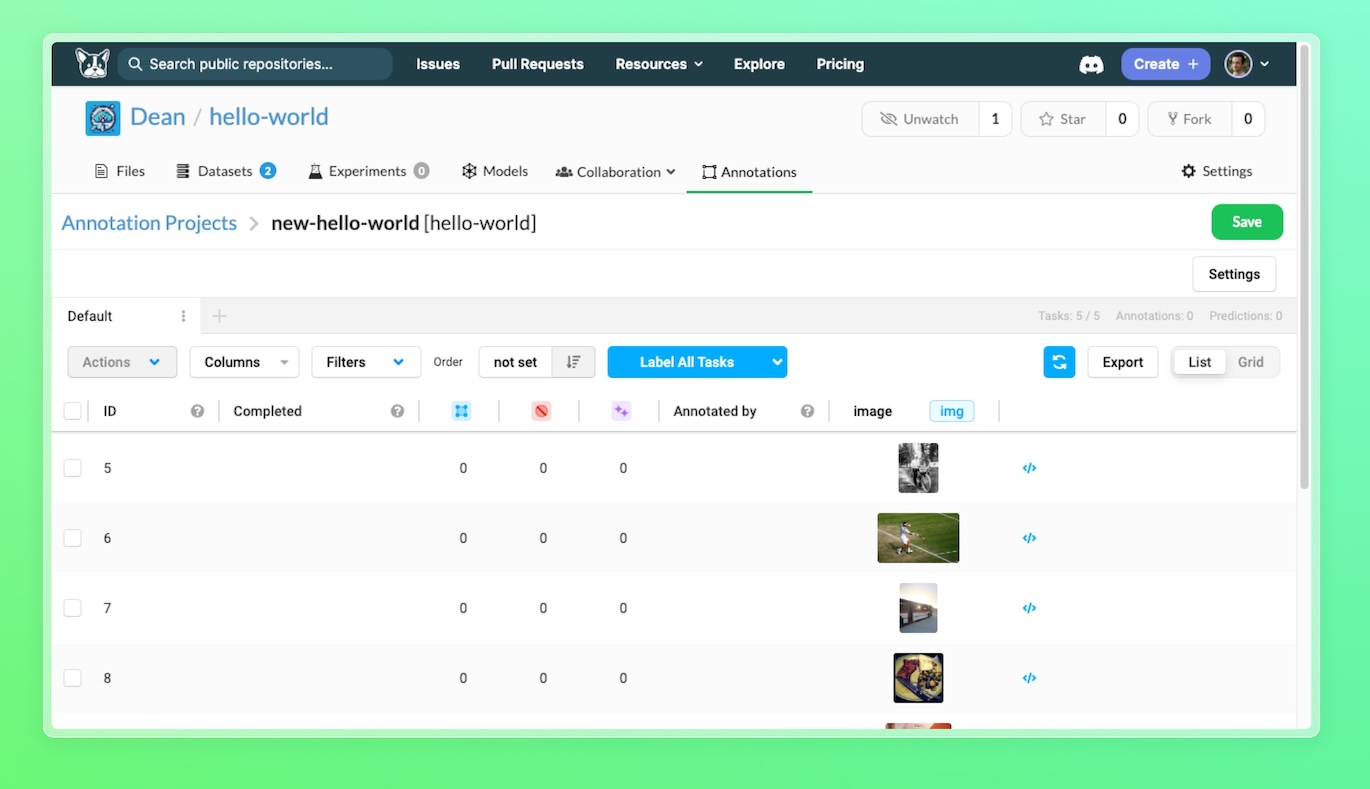
Task: Click the help icon beside the ID column
Action: (197, 411)
